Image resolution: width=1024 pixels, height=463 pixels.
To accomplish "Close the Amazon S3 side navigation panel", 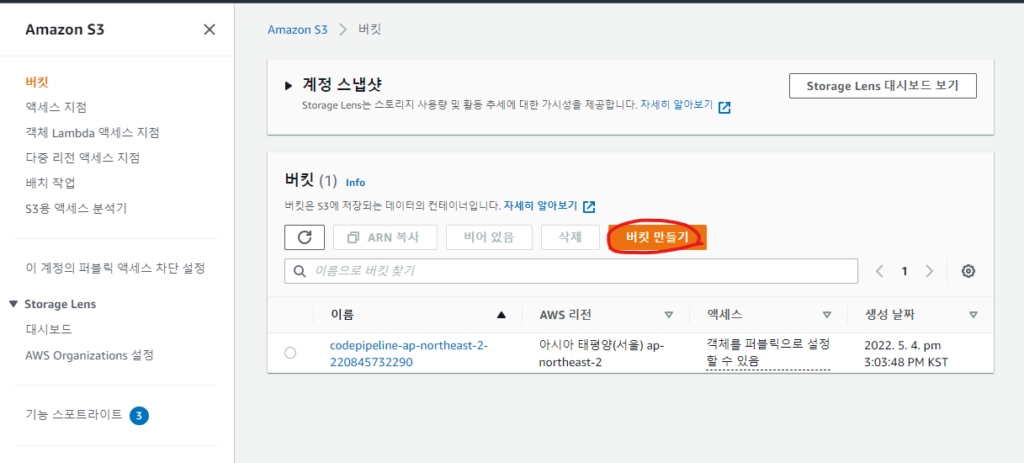I will 209,29.
